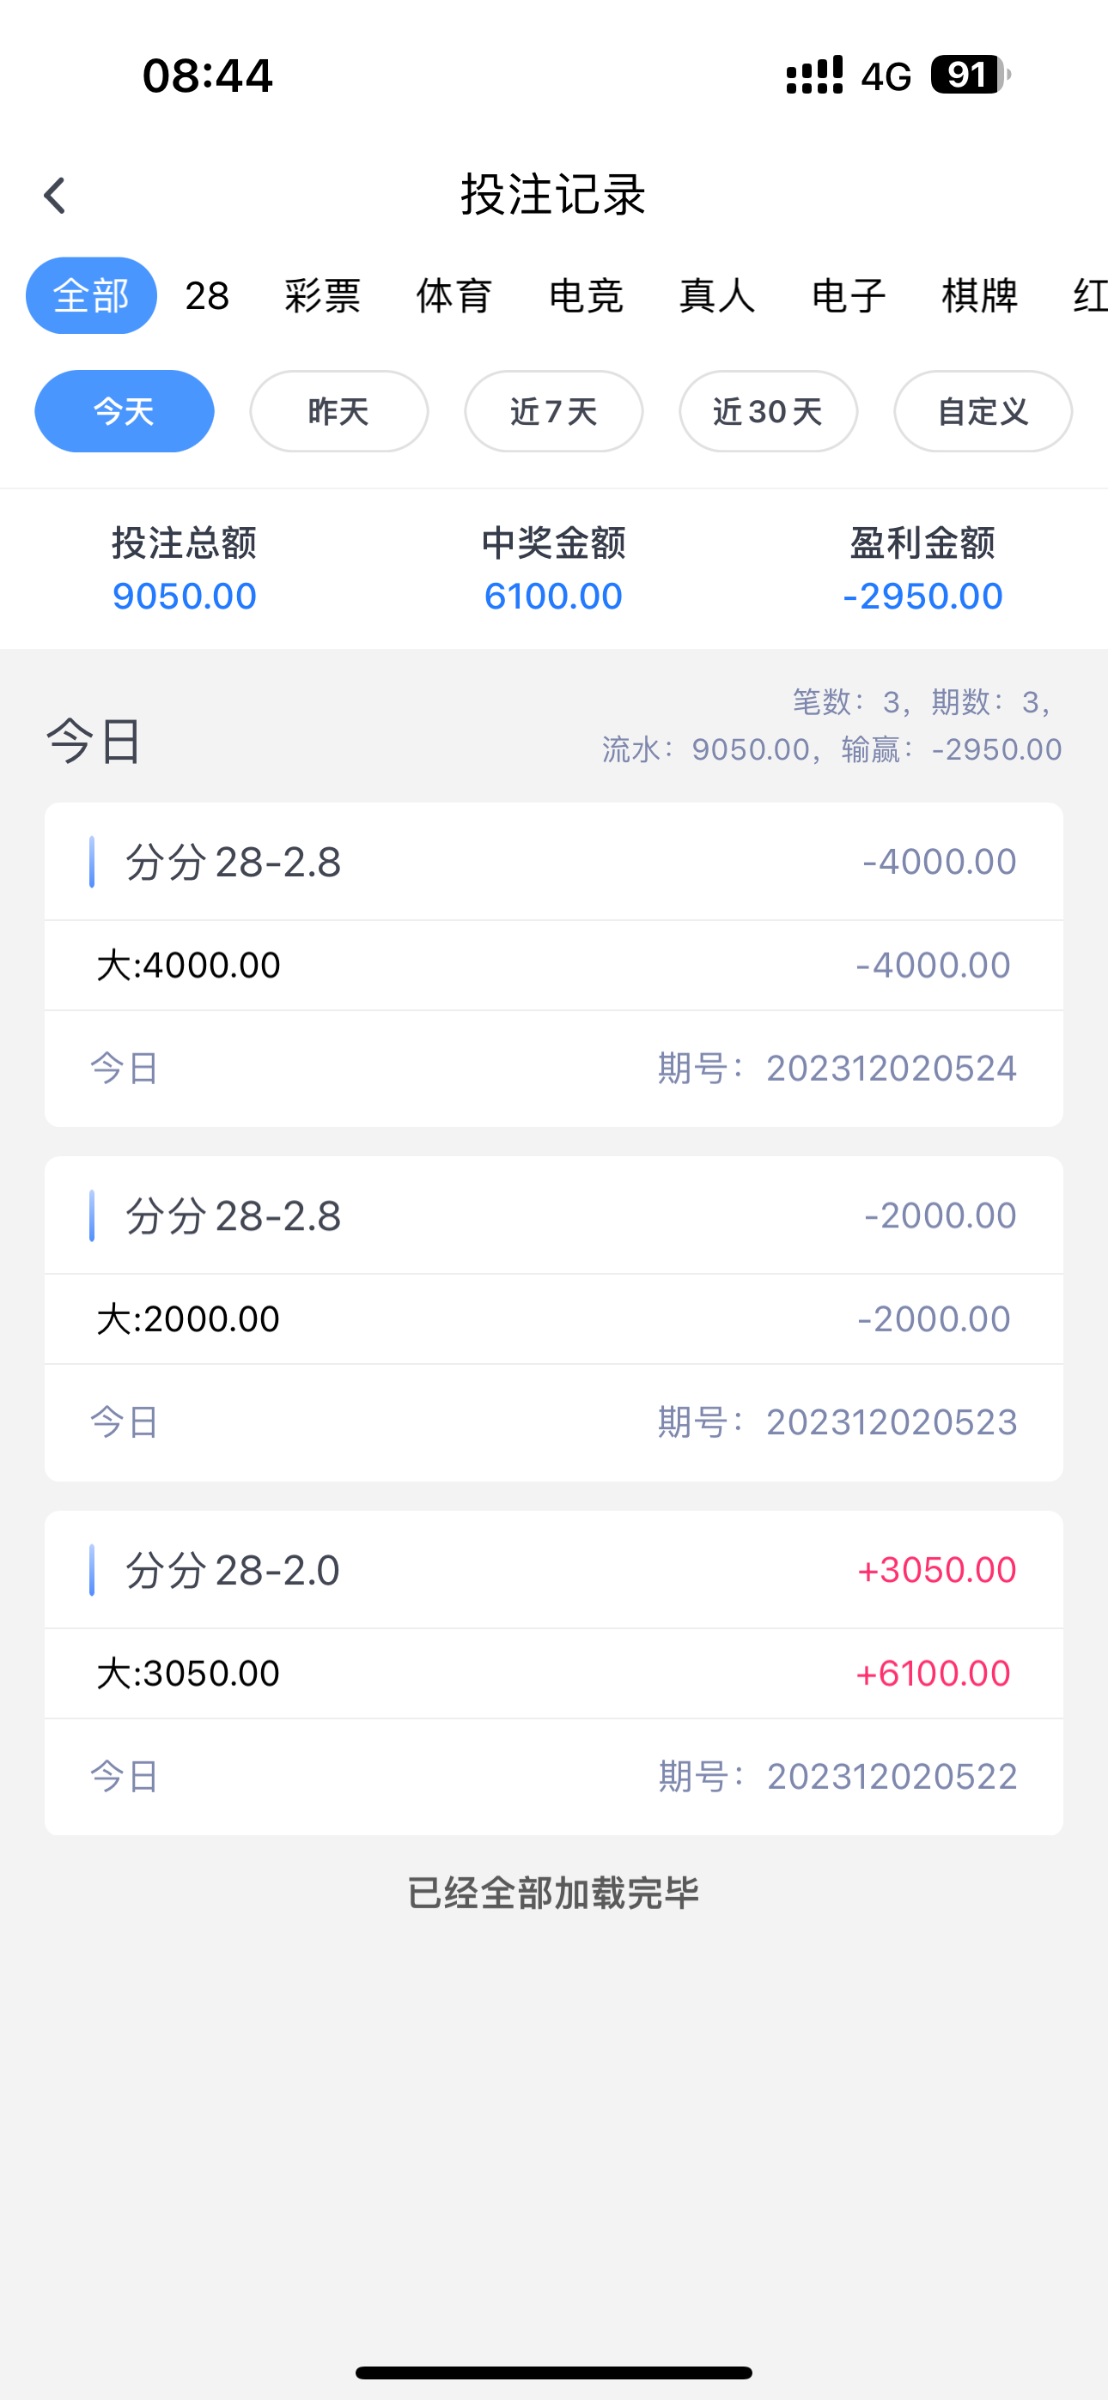Open the 自定义 date range picker
Image resolution: width=1108 pixels, height=2400 pixels.
[x=983, y=411]
